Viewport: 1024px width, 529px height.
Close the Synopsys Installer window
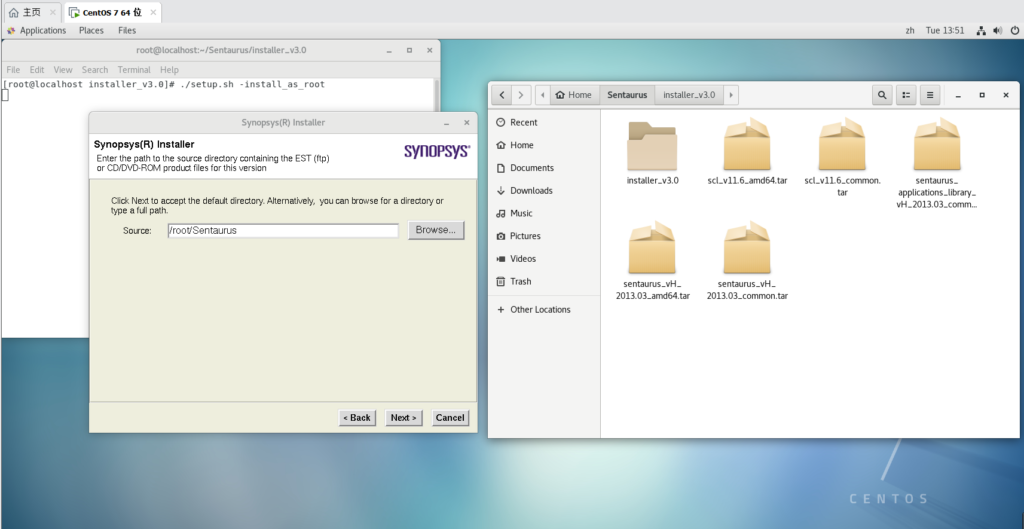(x=466, y=123)
